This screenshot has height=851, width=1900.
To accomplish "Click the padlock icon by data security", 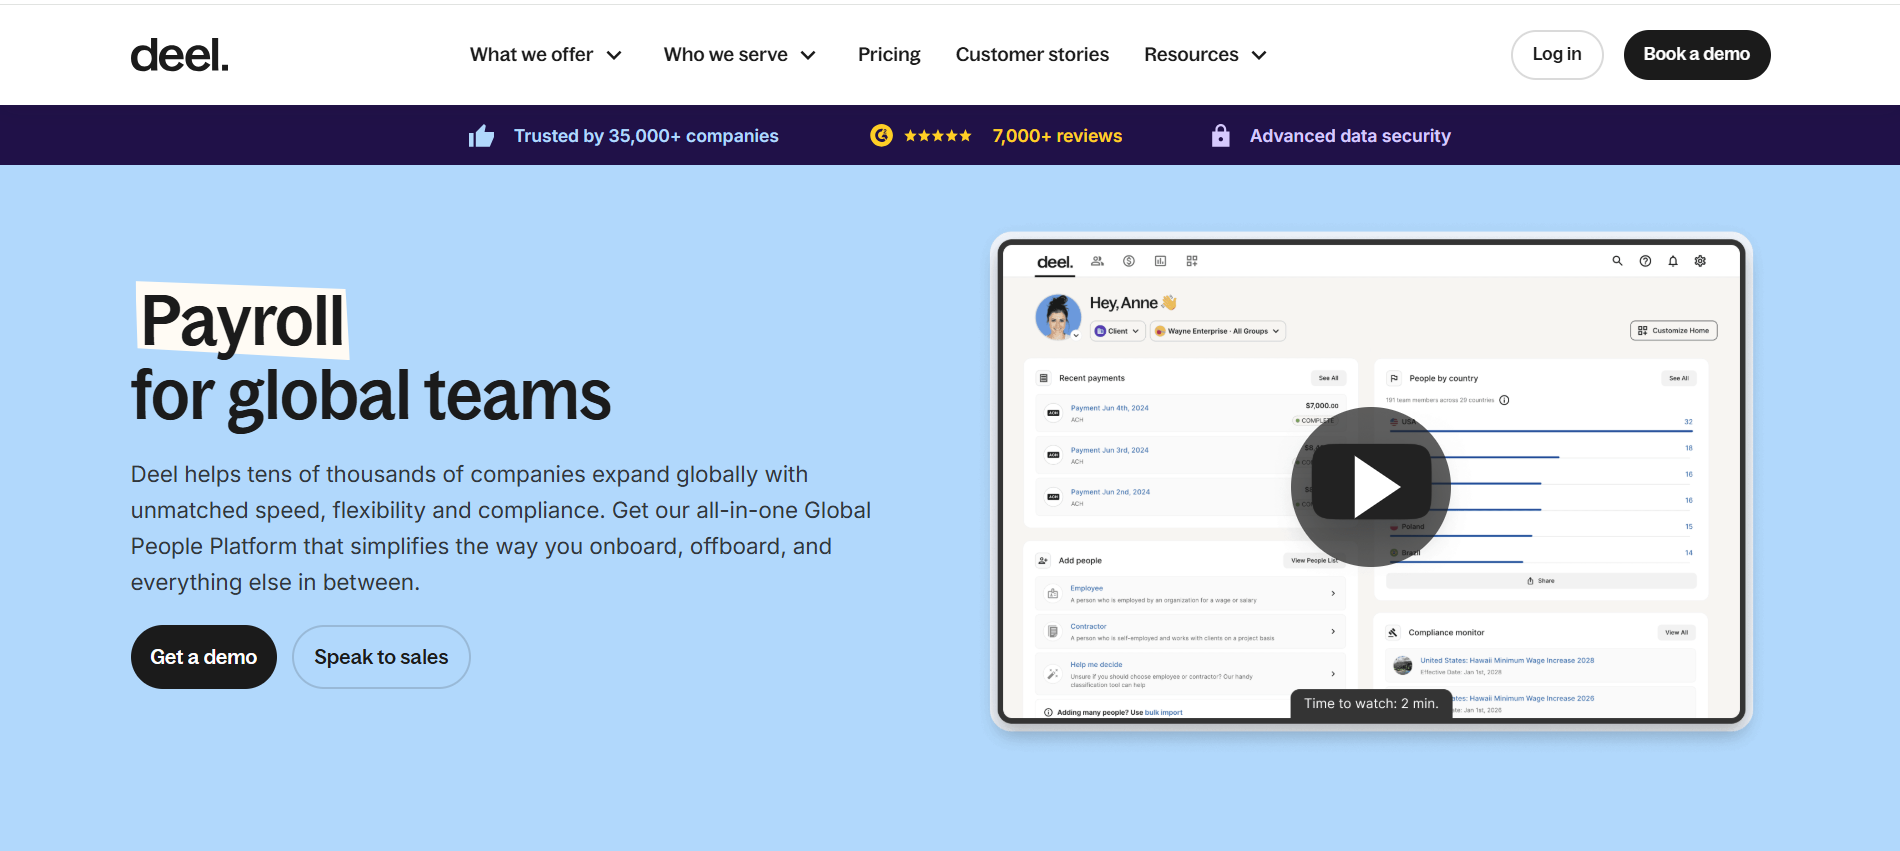I will coord(1220,135).
